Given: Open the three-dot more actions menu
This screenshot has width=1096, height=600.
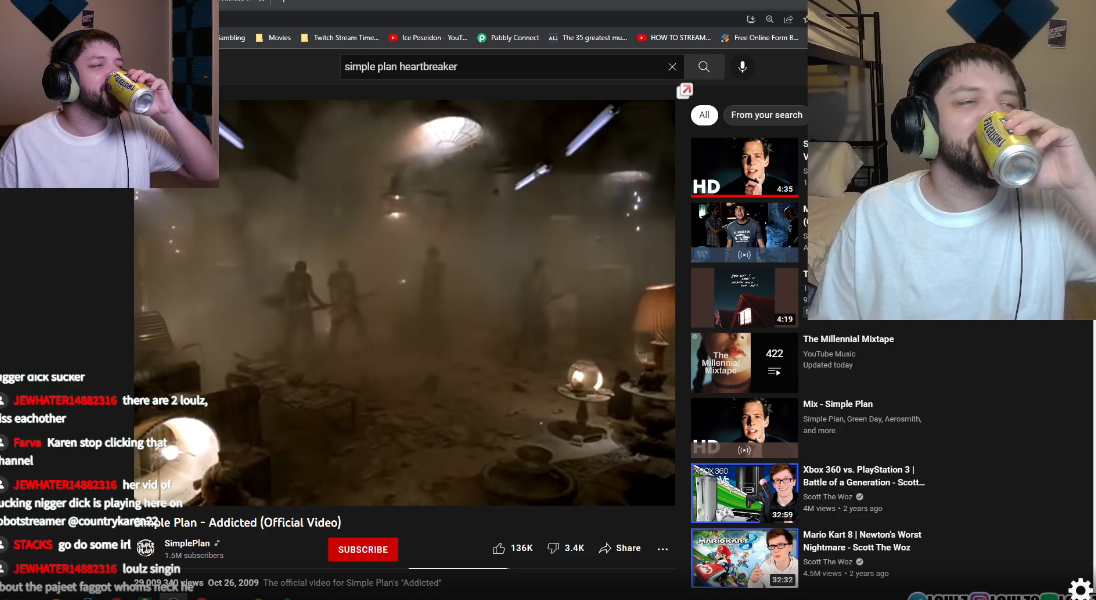Looking at the screenshot, I should (x=663, y=549).
